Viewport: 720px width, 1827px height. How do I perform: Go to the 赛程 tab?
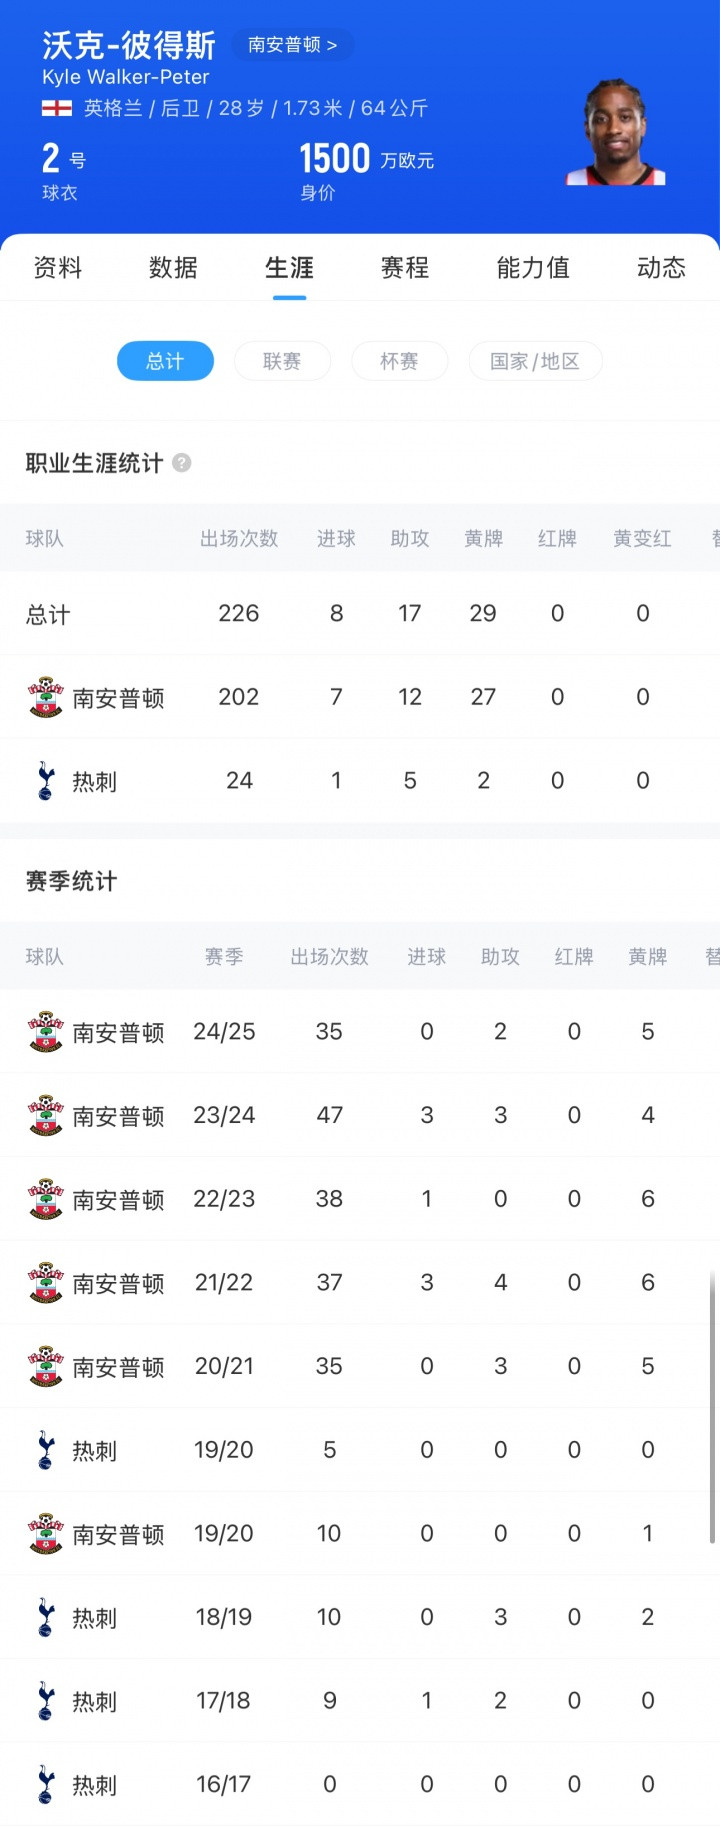[x=405, y=268]
